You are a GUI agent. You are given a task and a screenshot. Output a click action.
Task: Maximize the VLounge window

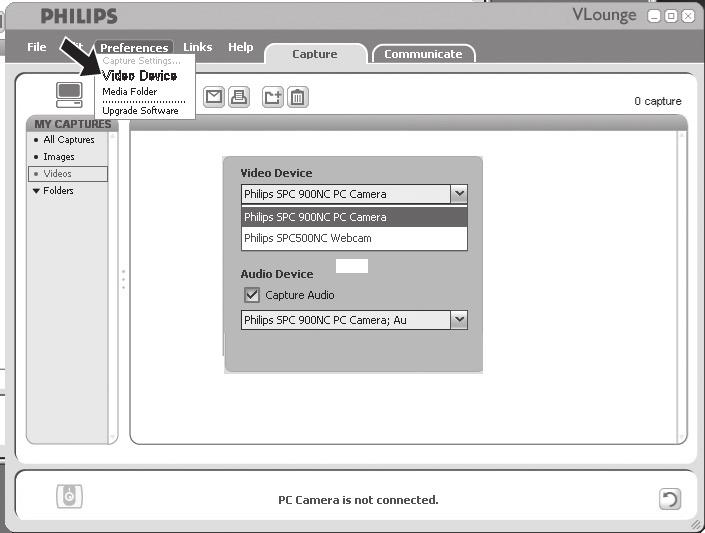click(x=671, y=17)
